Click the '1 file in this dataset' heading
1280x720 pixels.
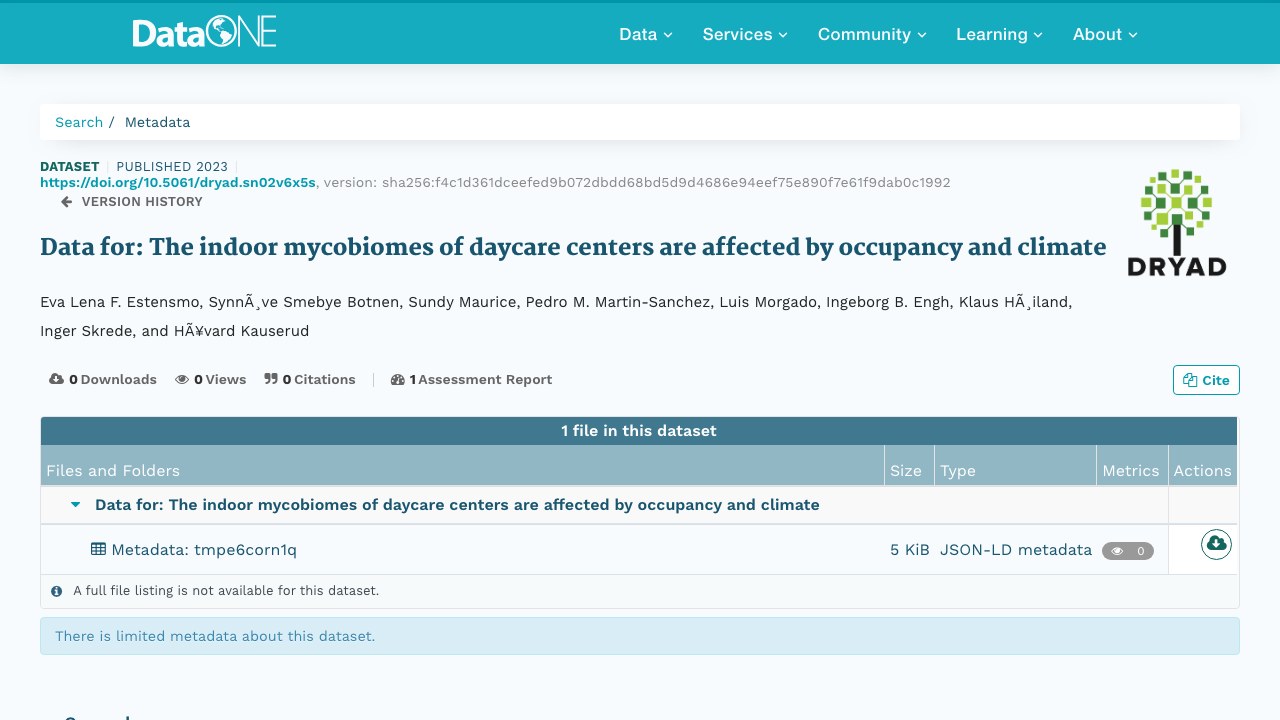[x=639, y=431]
